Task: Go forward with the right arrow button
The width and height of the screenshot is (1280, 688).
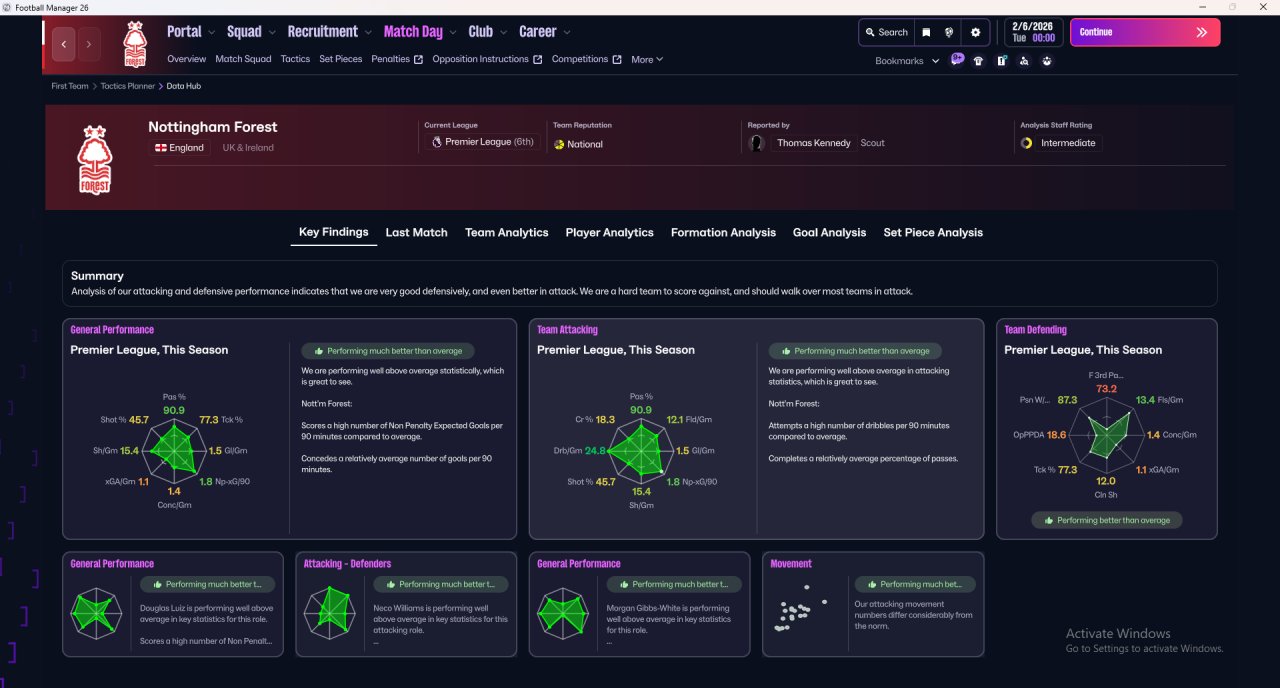Action: pos(89,44)
